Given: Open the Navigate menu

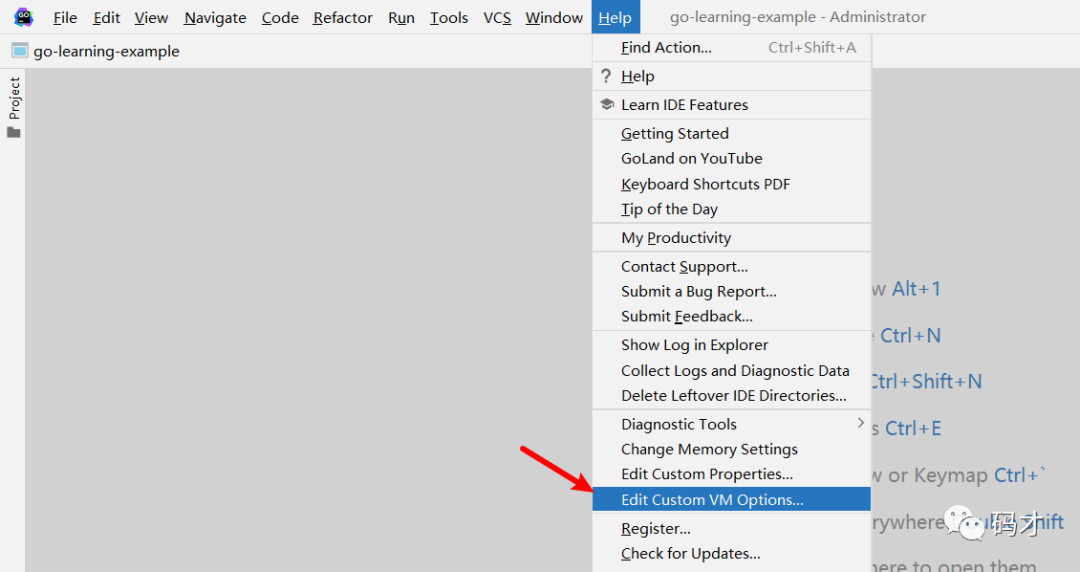Looking at the screenshot, I should pos(215,17).
